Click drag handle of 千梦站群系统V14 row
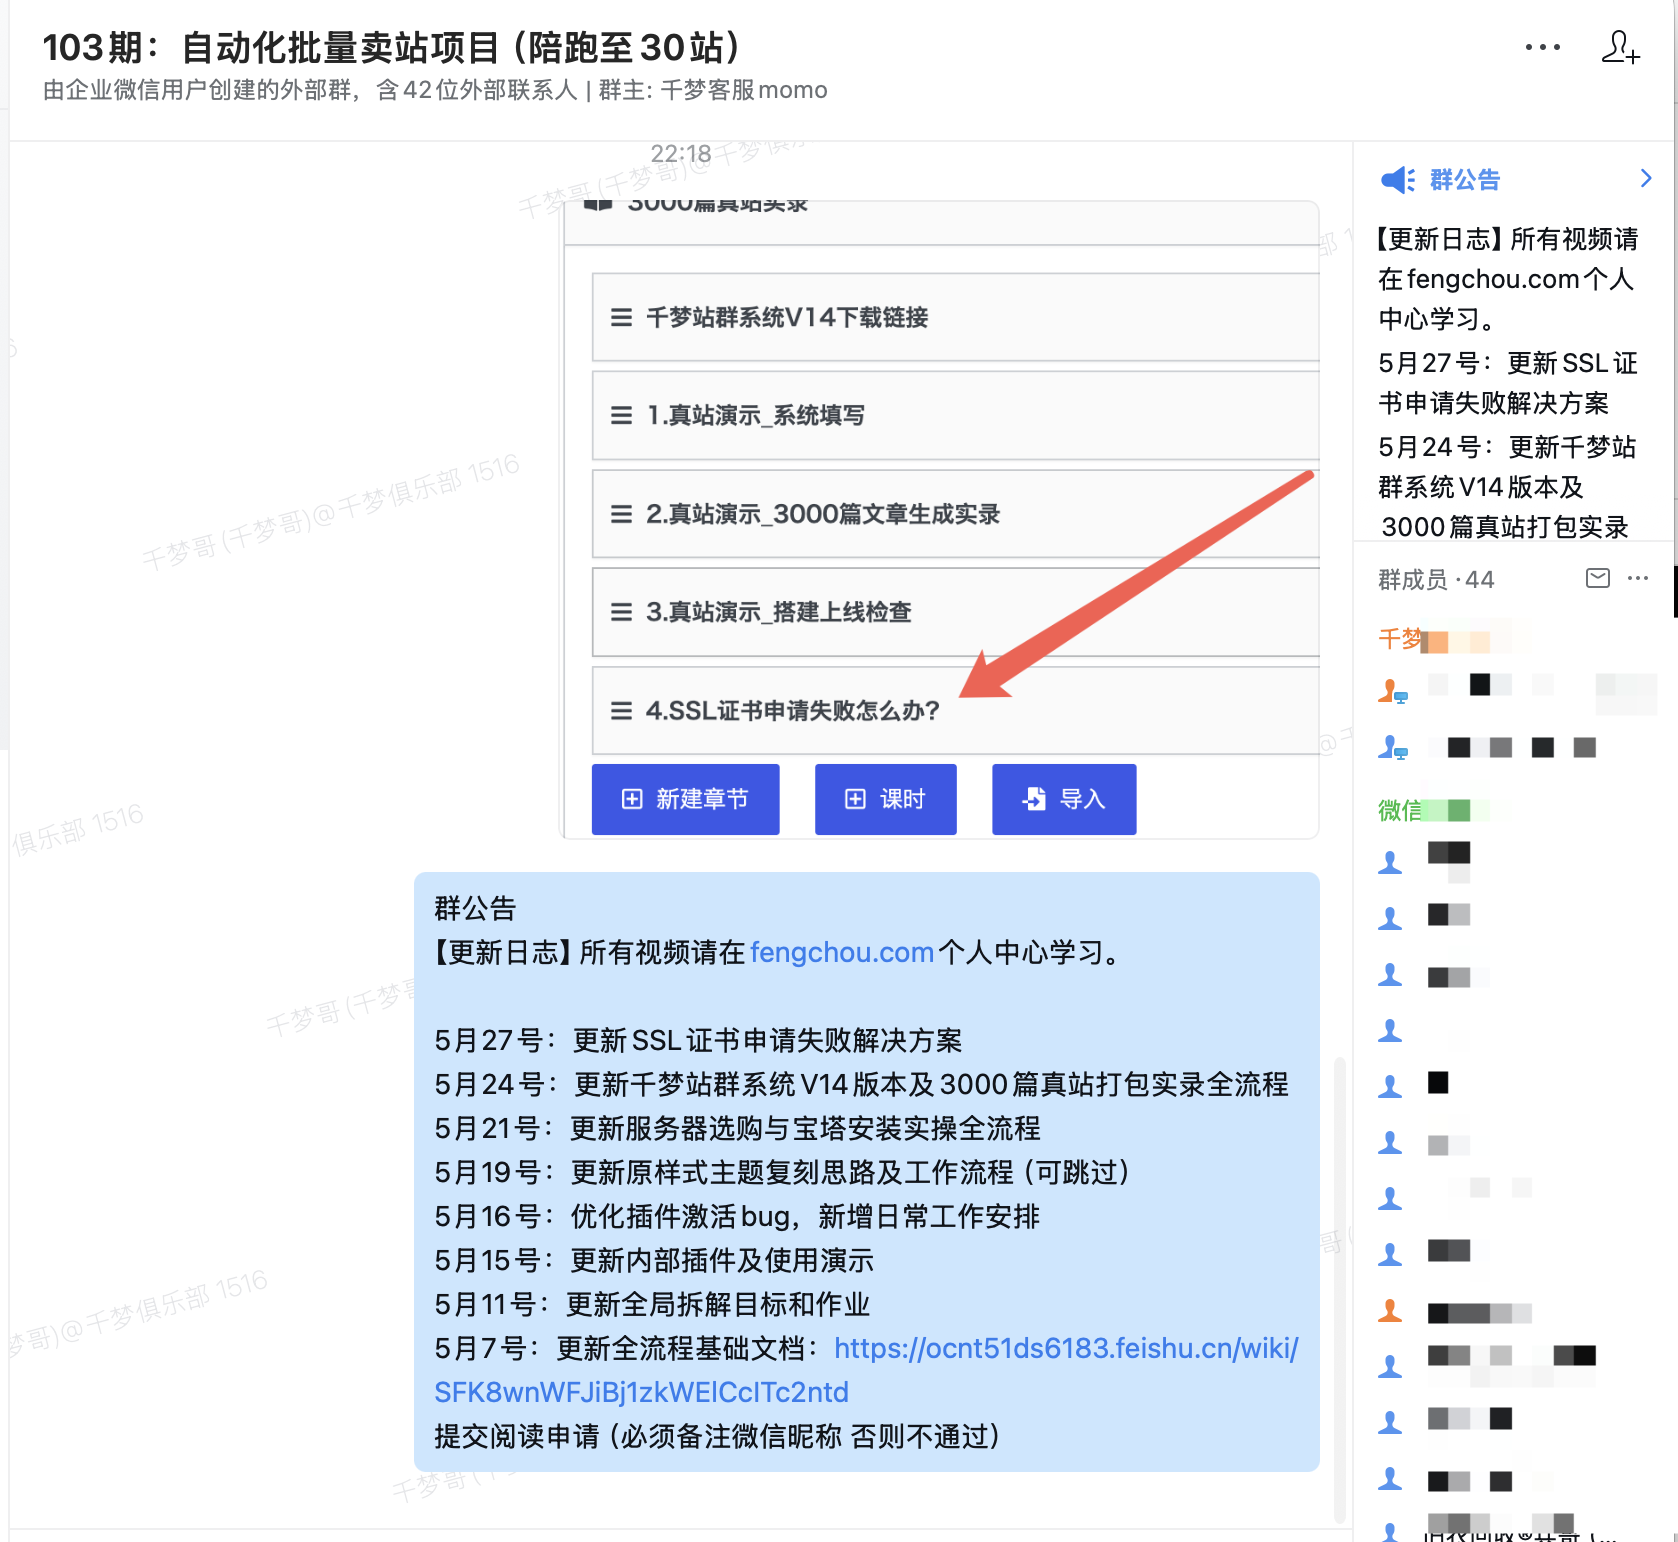The image size is (1678, 1542). 621,317
